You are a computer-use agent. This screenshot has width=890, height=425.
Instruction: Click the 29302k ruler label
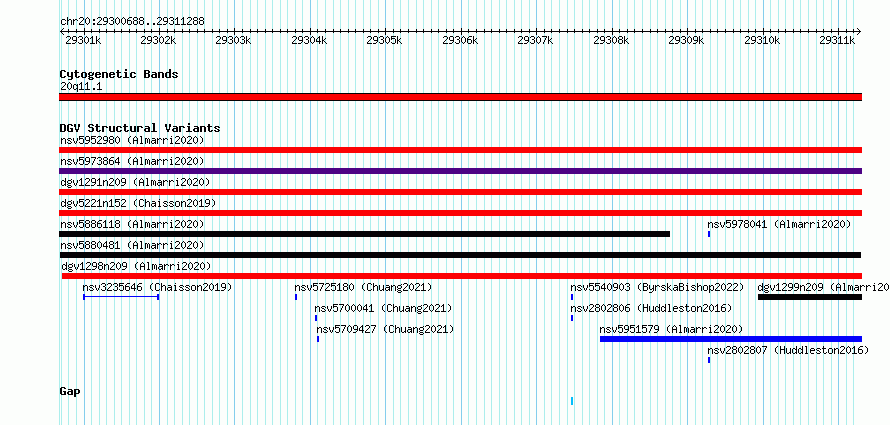[158, 40]
